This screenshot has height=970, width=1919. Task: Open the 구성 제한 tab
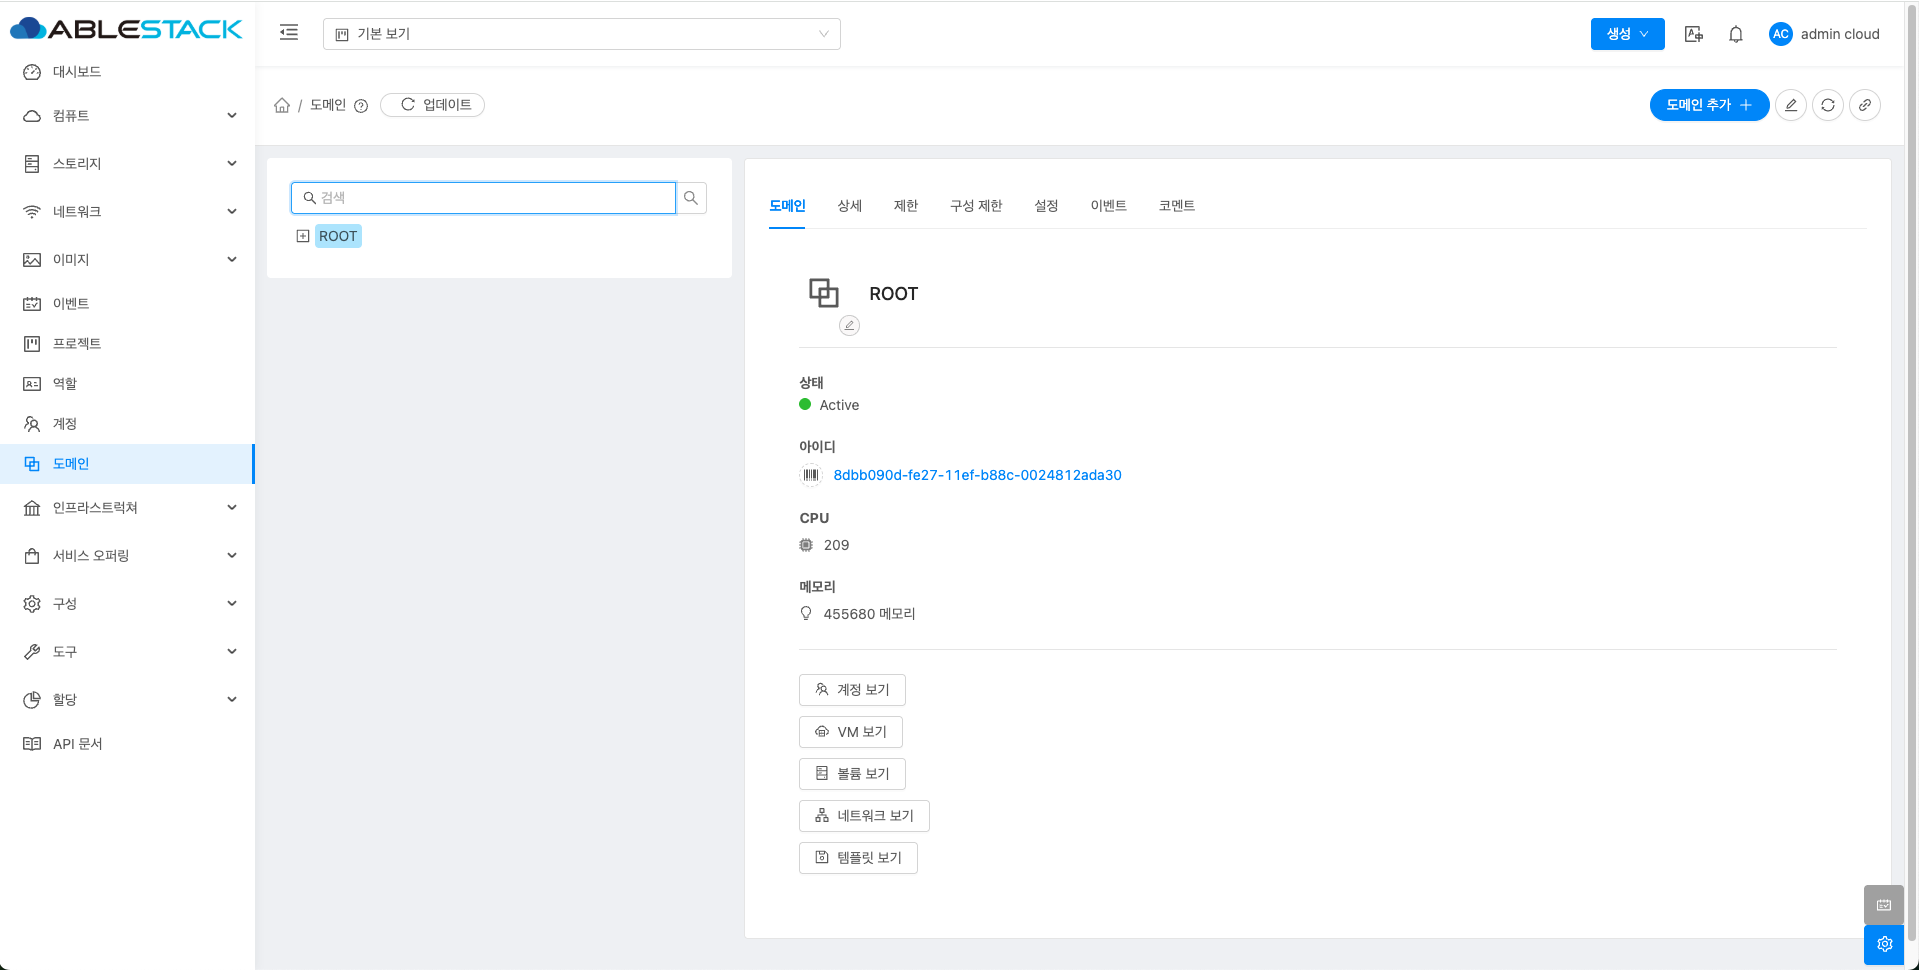pyautogui.click(x=975, y=206)
